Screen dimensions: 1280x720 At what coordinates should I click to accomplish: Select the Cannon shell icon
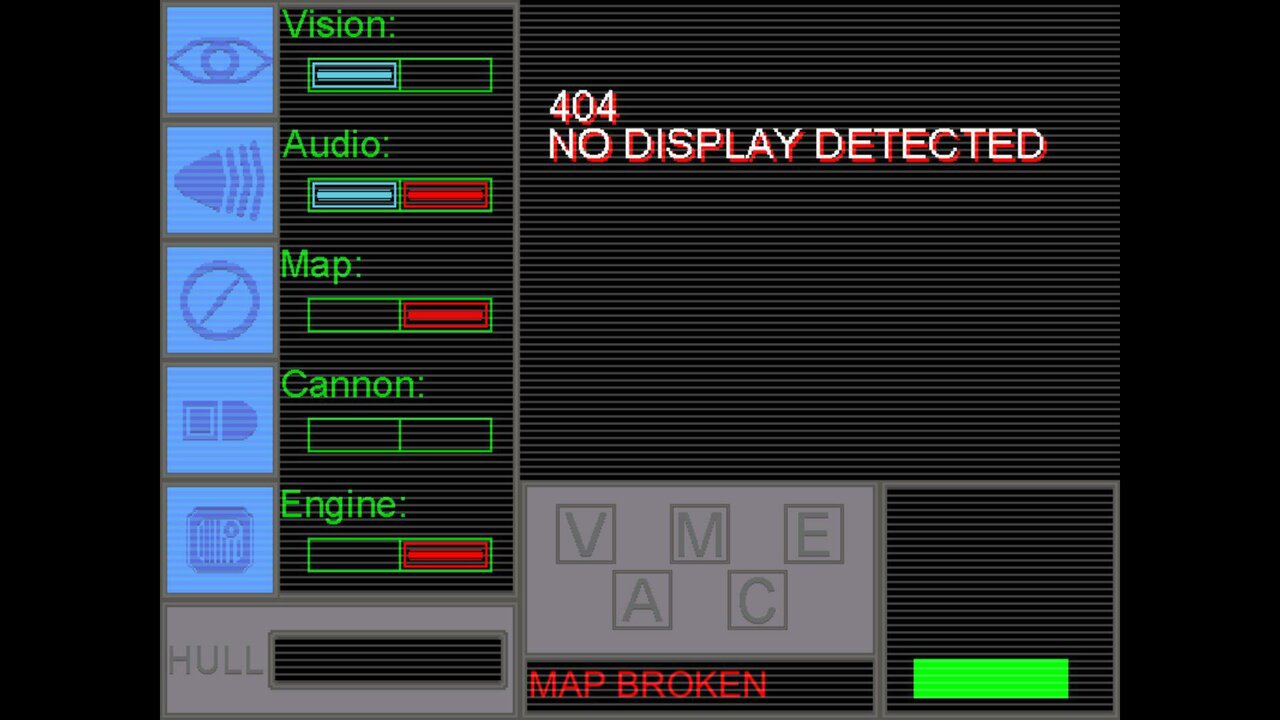(220, 420)
